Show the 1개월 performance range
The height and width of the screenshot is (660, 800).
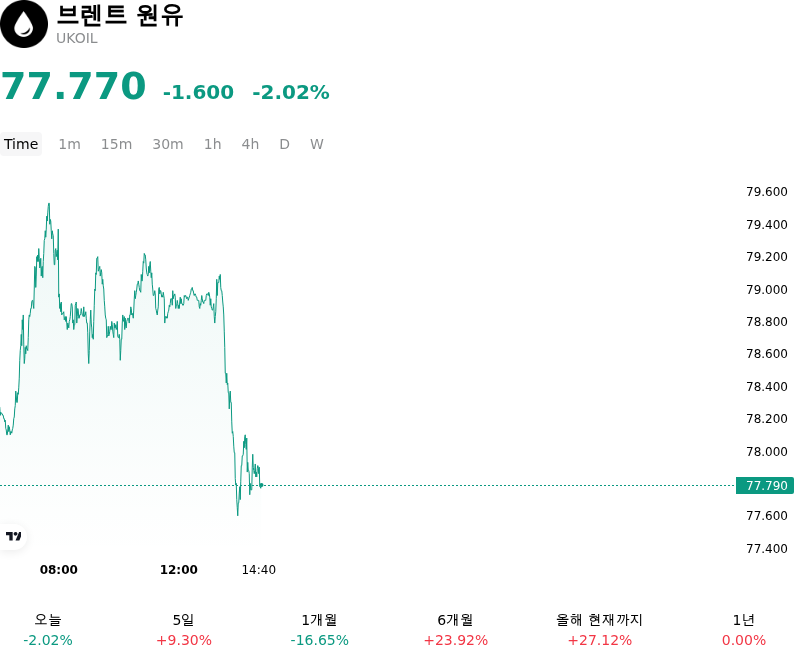pos(319,629)
